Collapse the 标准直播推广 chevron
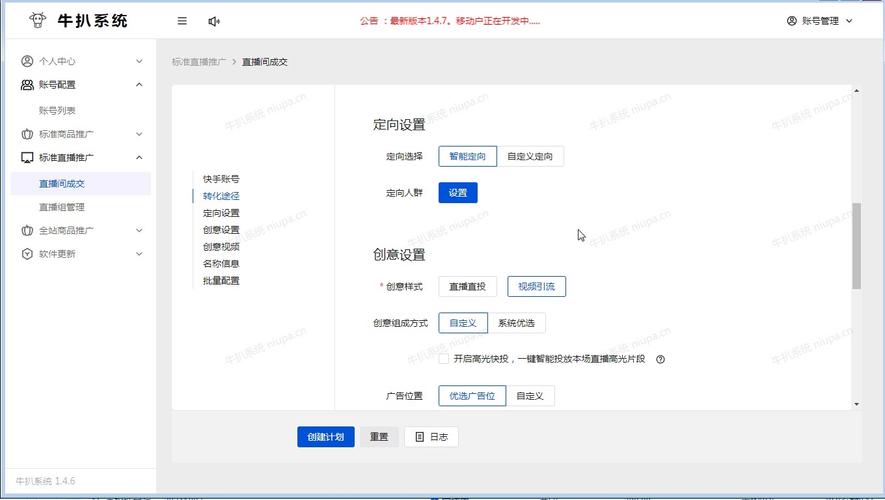 [x=139, y=157]
